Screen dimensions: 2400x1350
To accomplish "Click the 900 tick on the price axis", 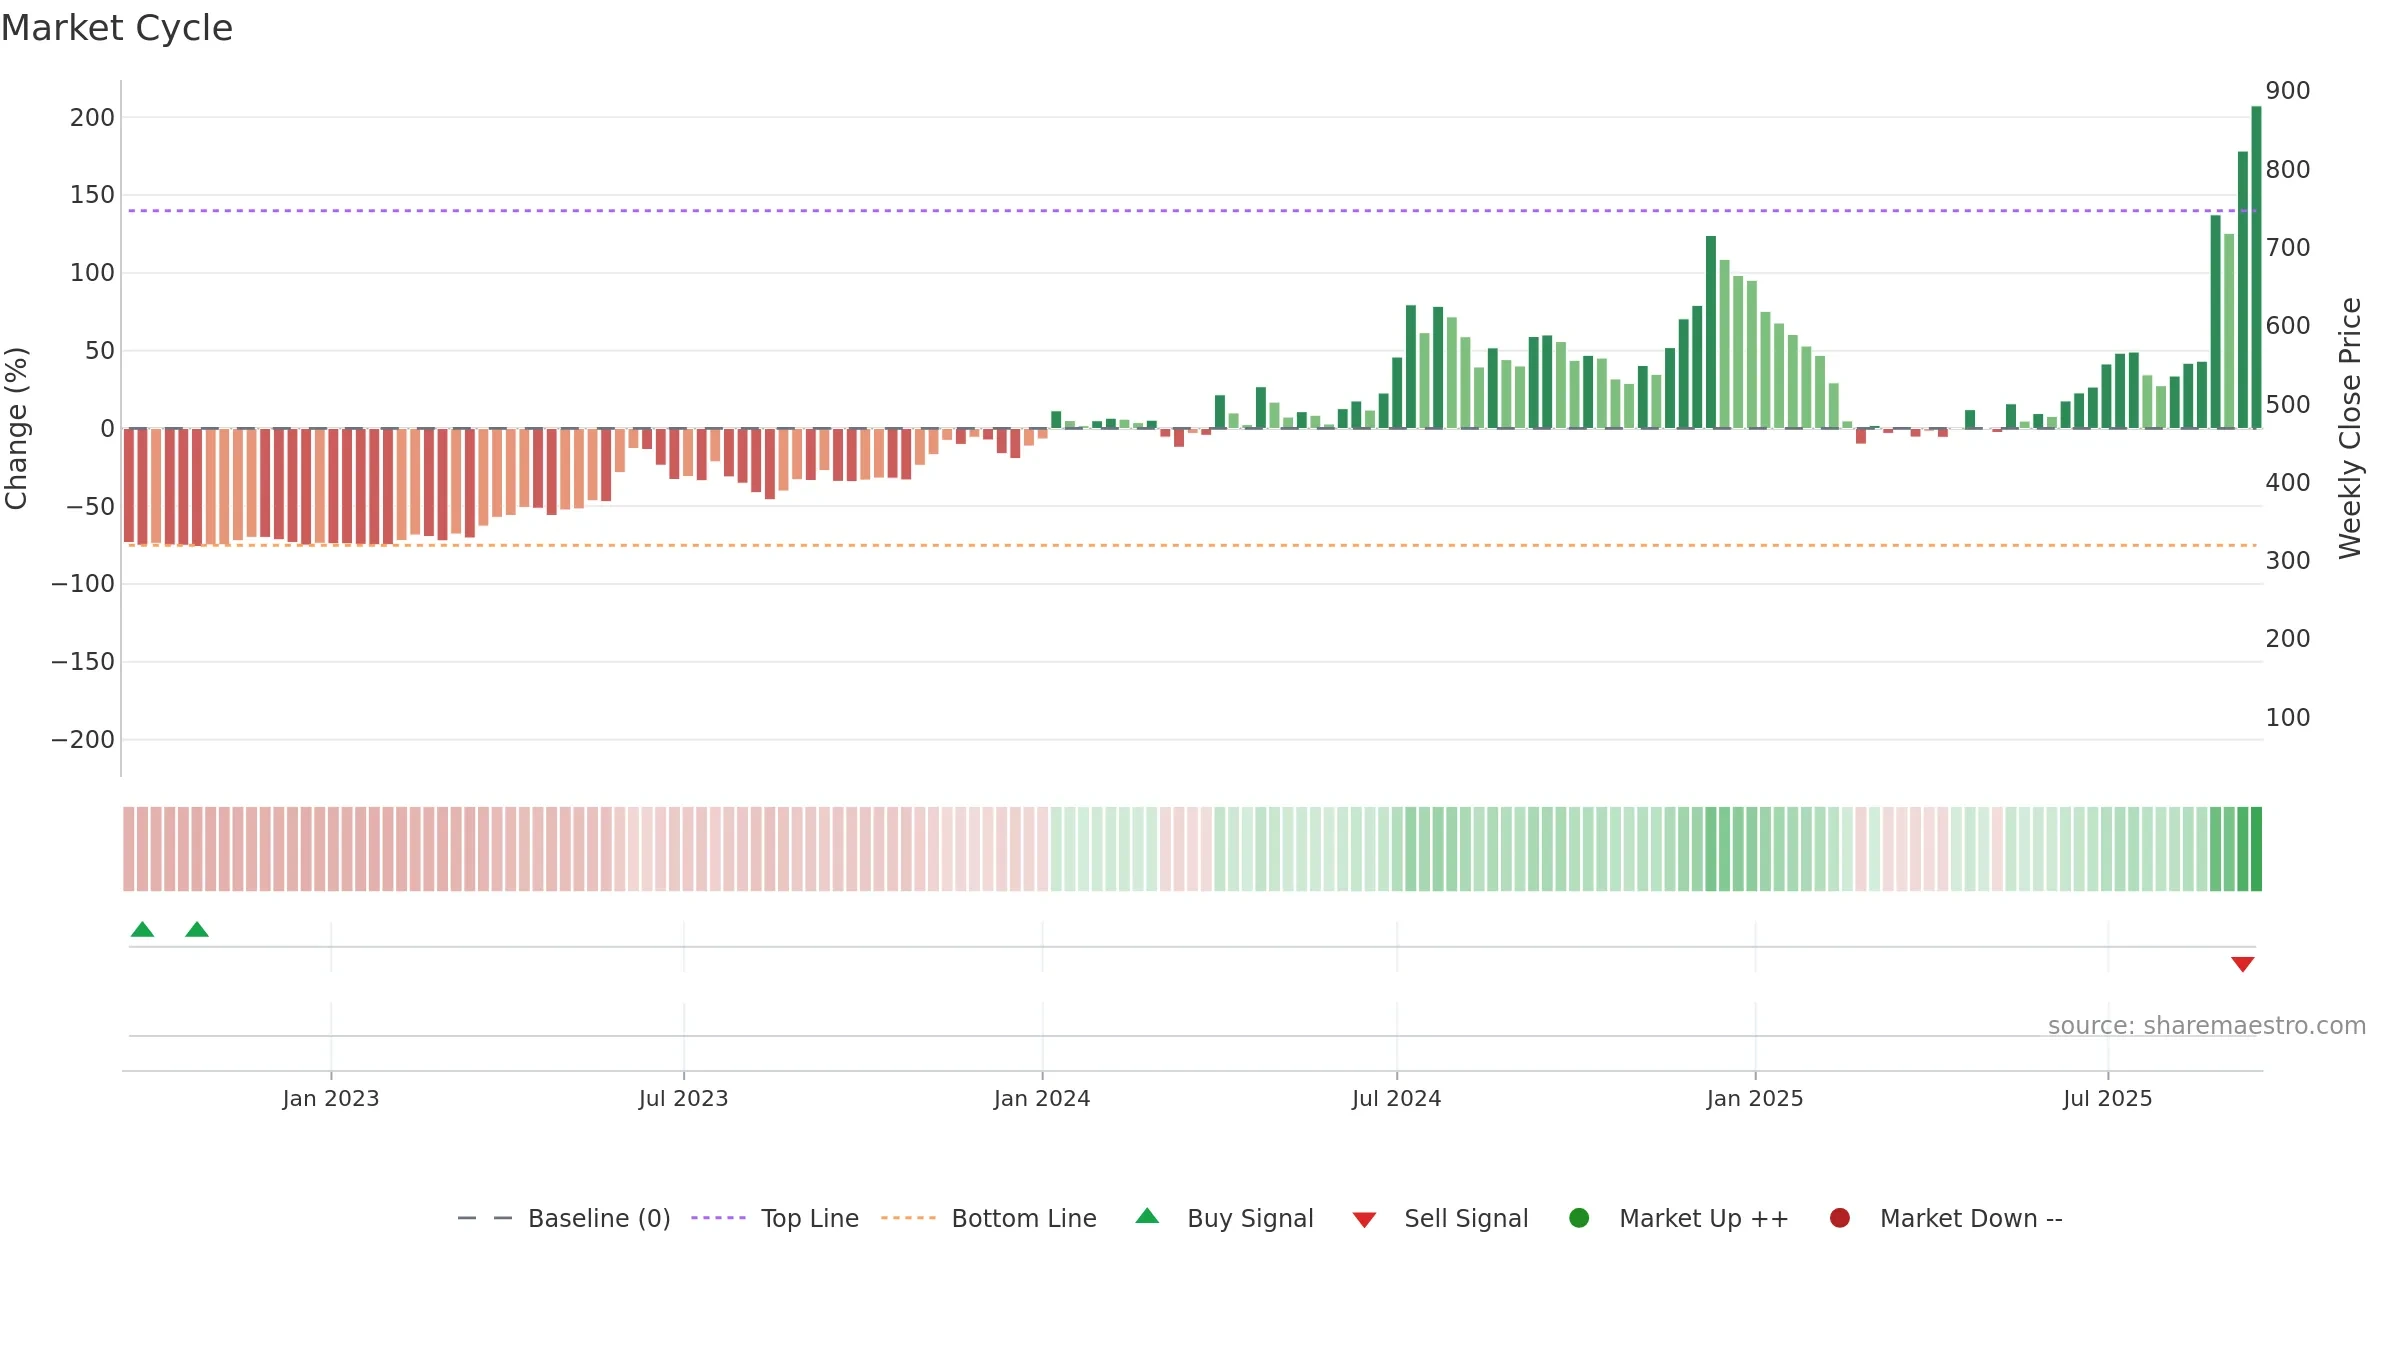I will pyautogui.click(x=2288, y=91).
